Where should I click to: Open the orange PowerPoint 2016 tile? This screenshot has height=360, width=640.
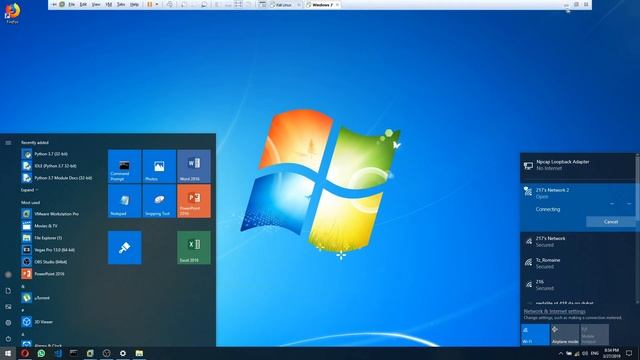point(194,201)
